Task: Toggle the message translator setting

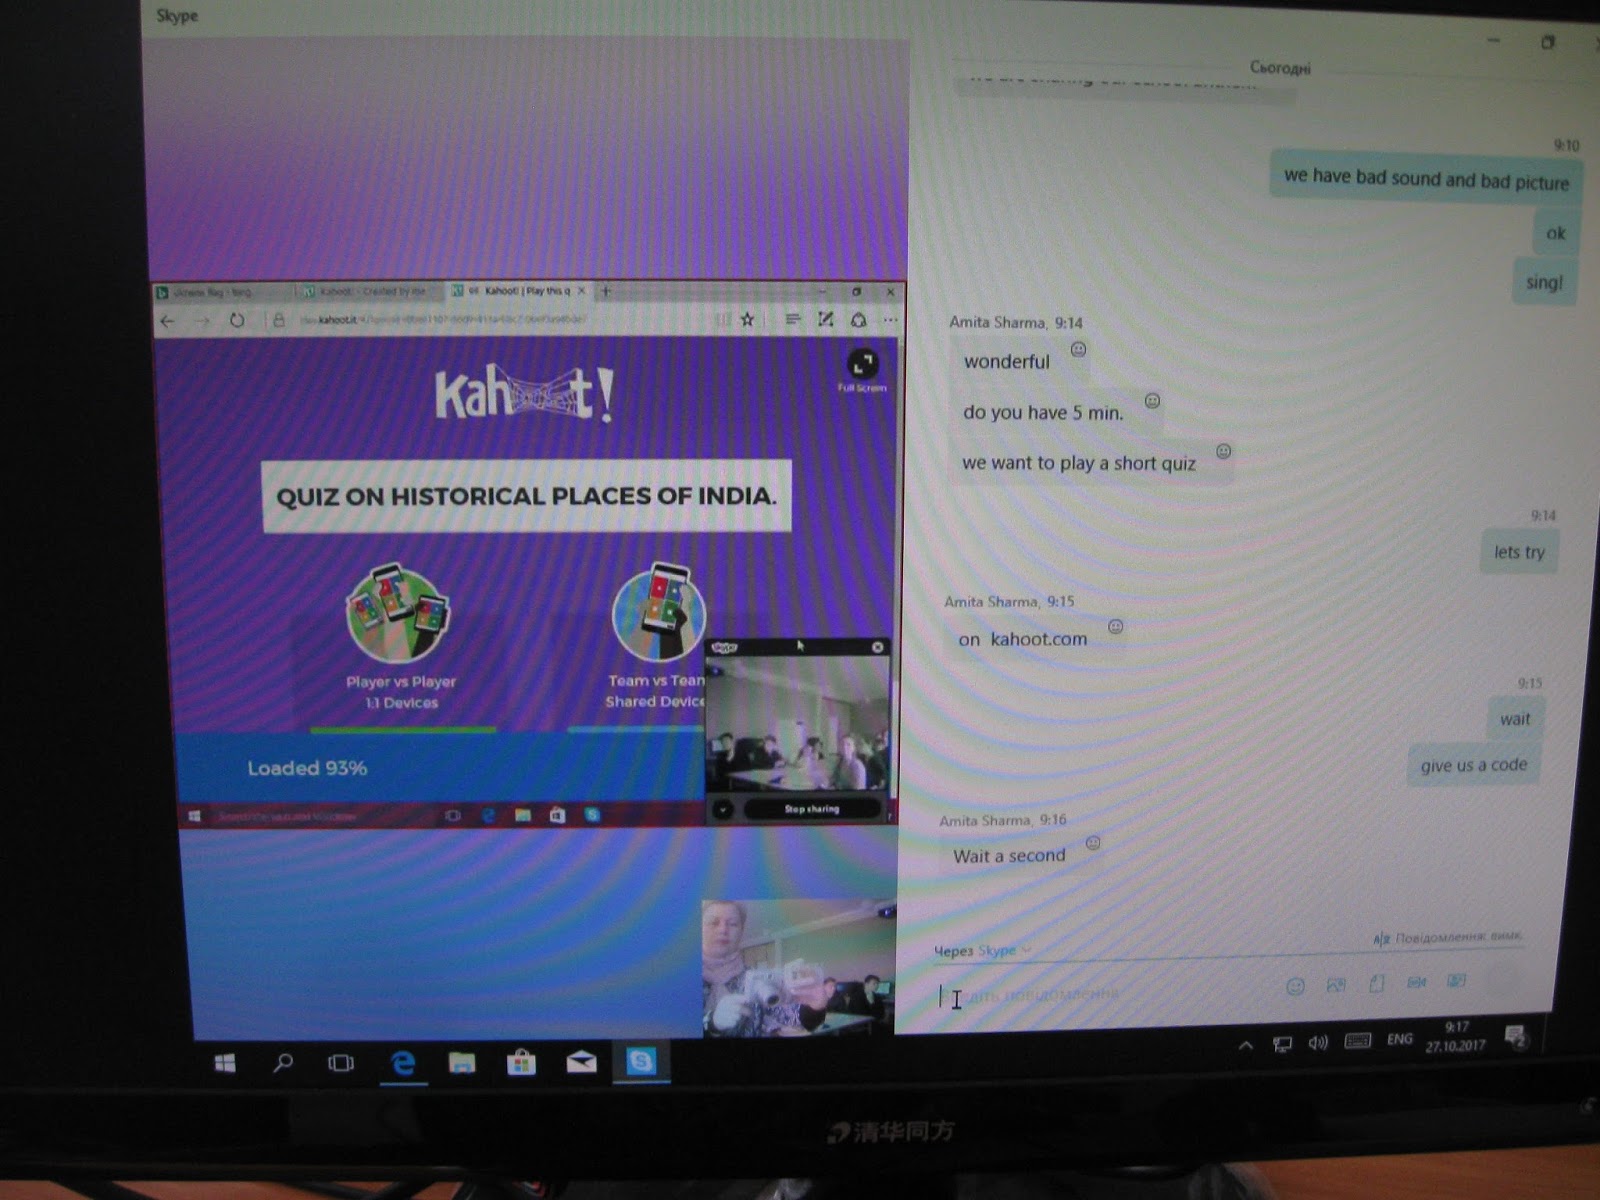Action: pos(1447,937)
